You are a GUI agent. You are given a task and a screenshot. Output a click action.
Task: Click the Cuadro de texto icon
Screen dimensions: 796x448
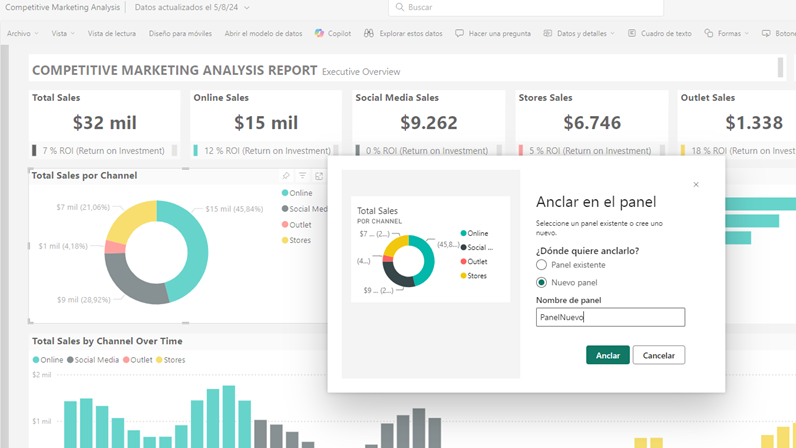pos(632,33)
